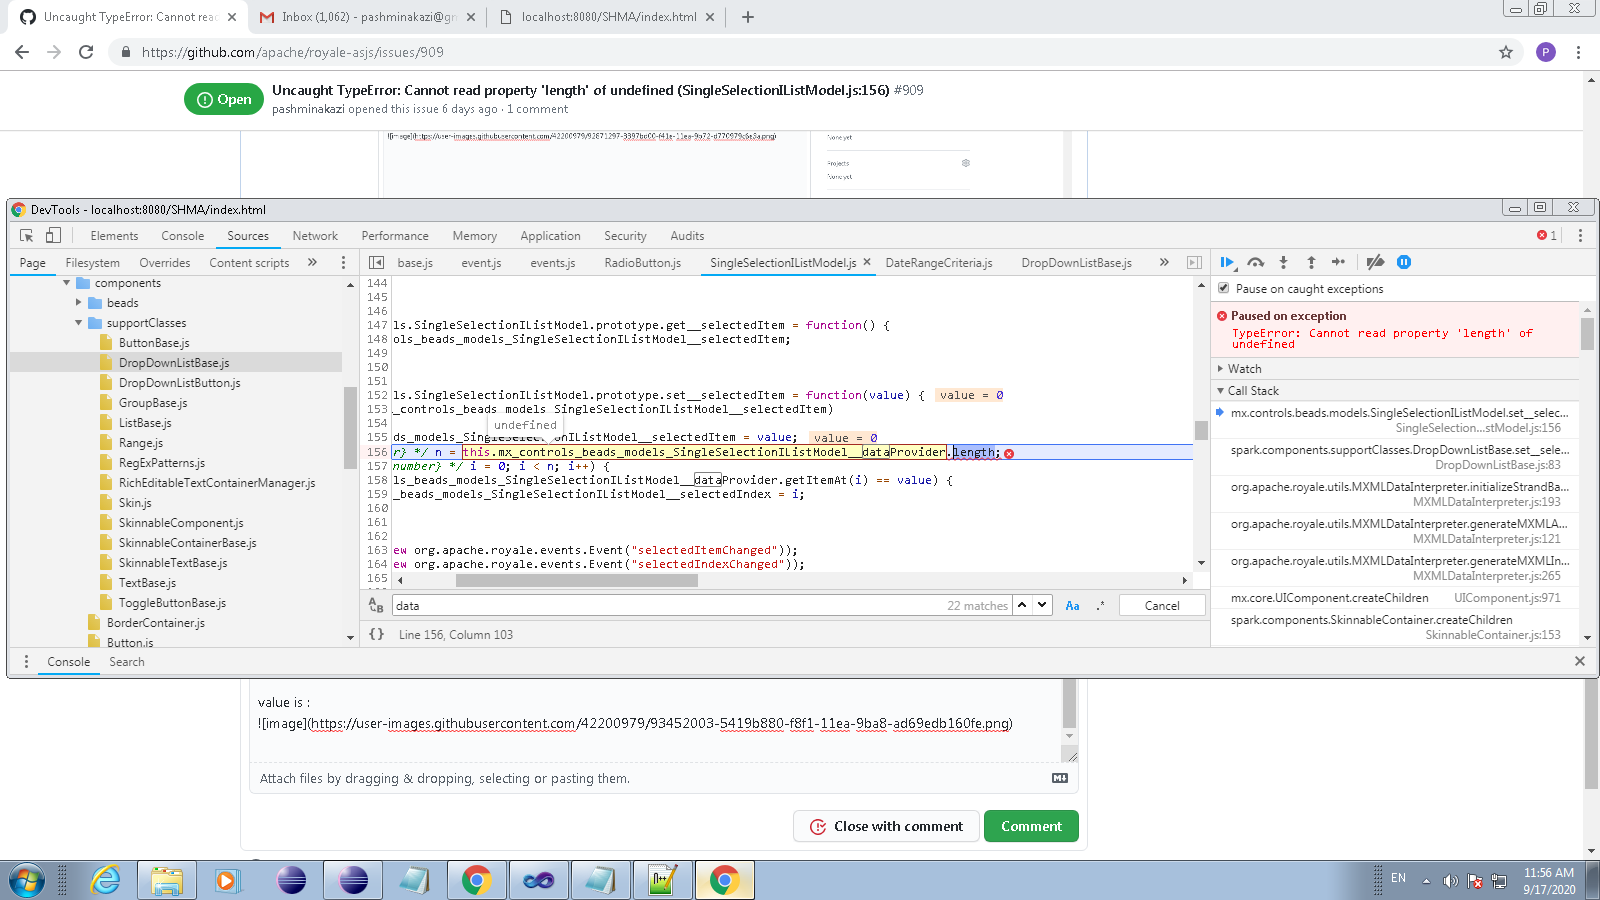Viewport: 1600px width, 900px height.
Task: Open DevTools main kebab menu
Action: click(x=1580, y=236)
